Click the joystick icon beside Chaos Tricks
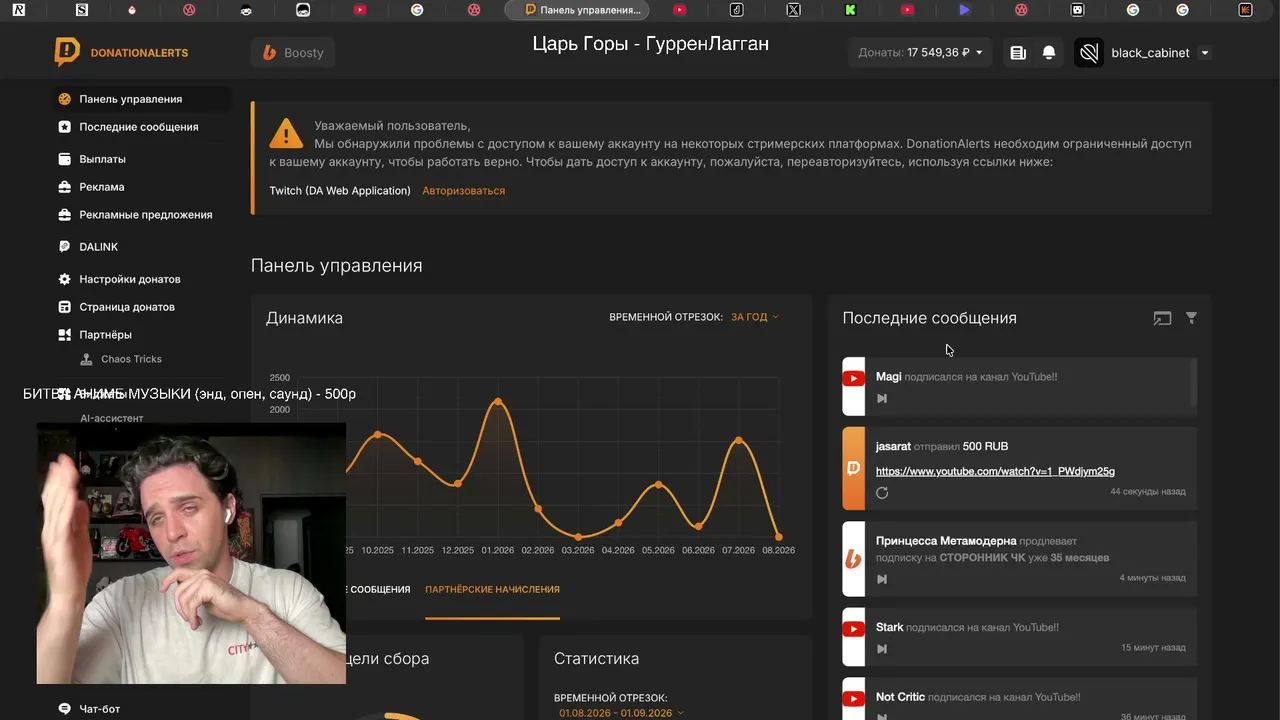This screenshot has height=720, width=1280. click(87, 359)
